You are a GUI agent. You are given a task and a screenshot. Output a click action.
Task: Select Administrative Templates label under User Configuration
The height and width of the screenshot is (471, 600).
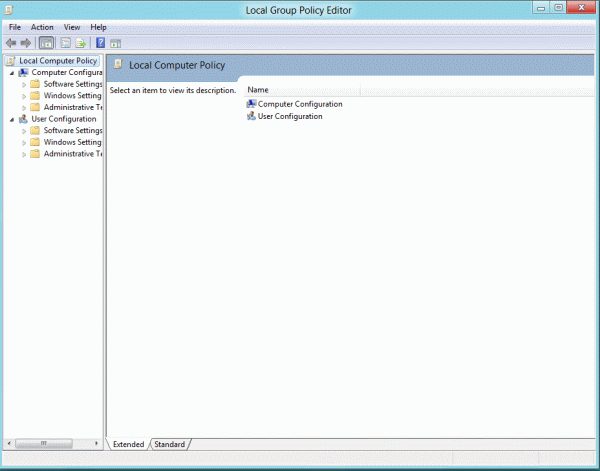(x=73, y=154)
